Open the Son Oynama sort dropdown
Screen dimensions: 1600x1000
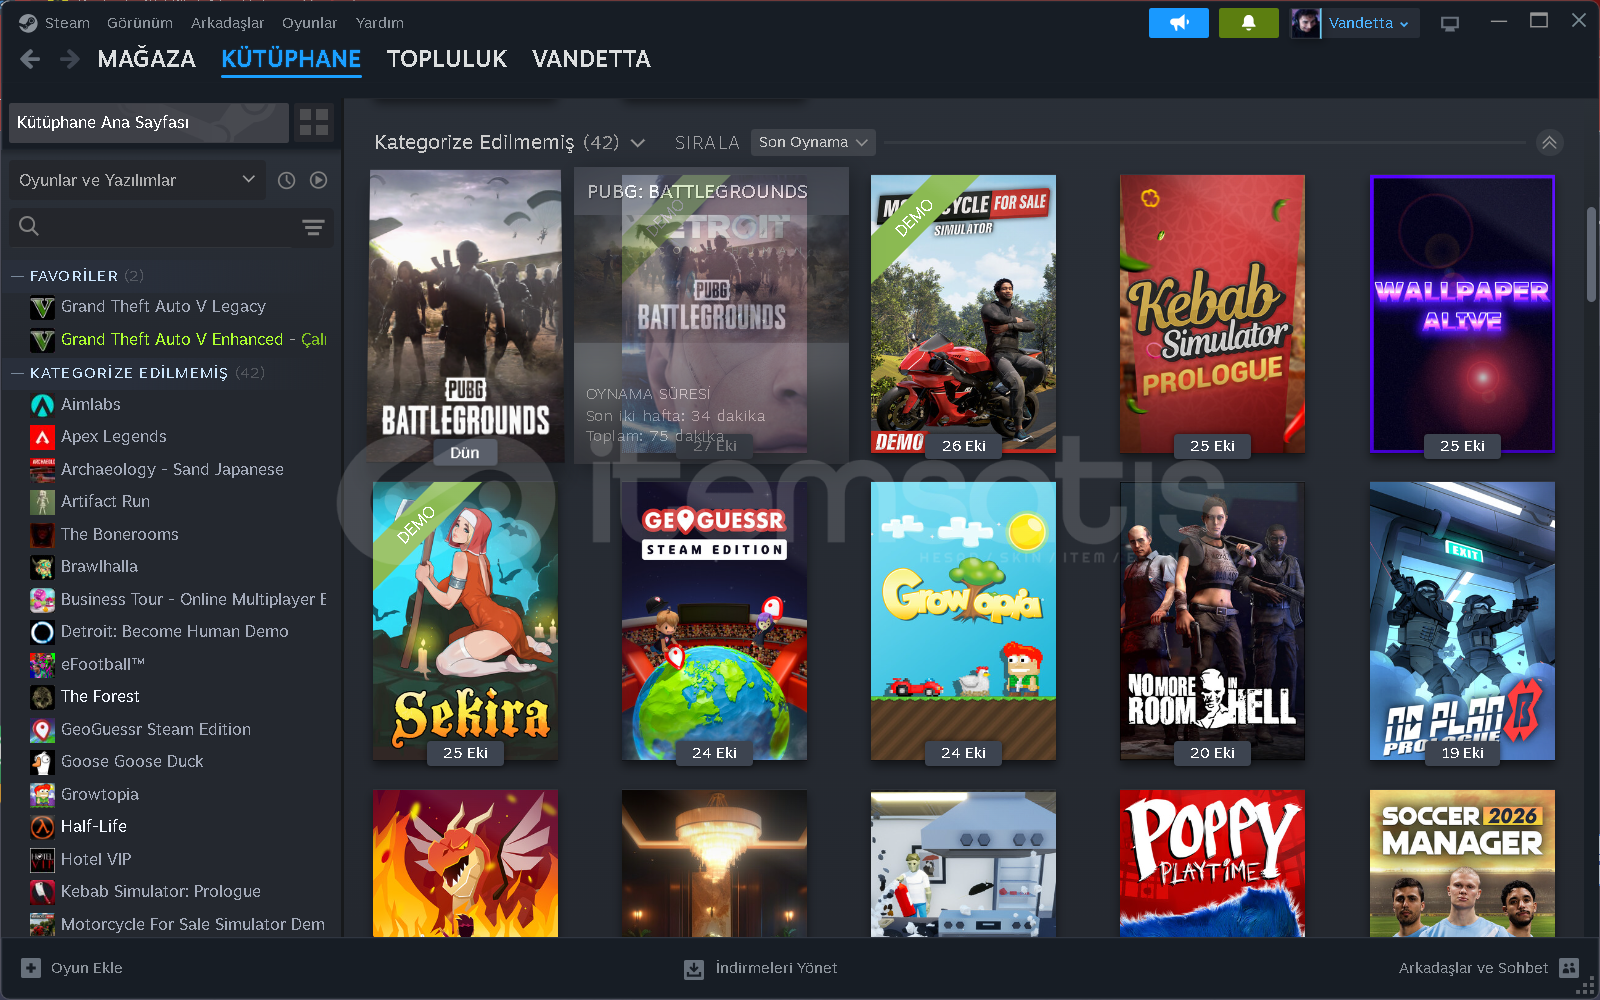click(x=813, y=142)
